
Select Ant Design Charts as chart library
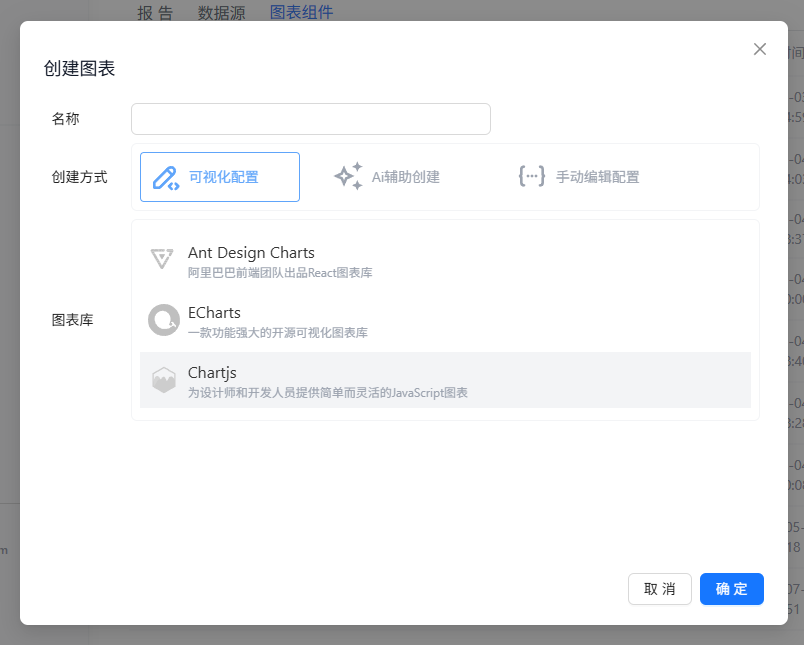coord(445,260)
